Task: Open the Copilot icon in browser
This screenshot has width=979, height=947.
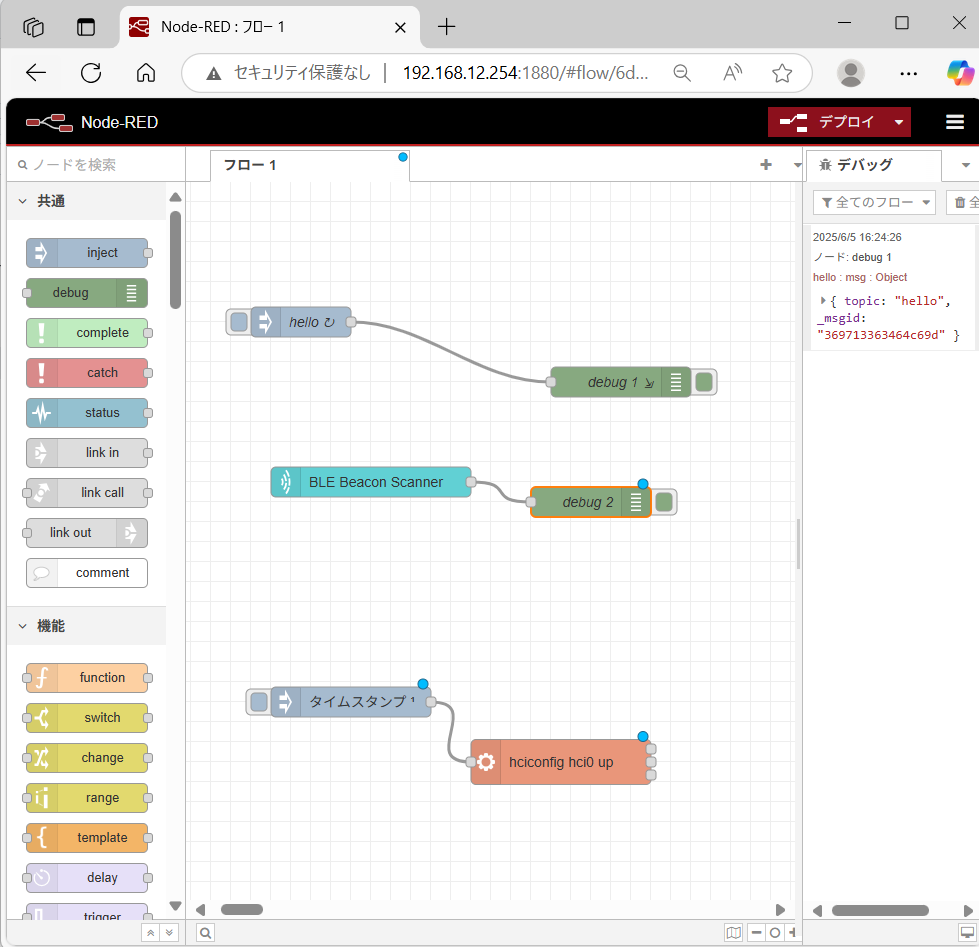Action: click(960, 73)
